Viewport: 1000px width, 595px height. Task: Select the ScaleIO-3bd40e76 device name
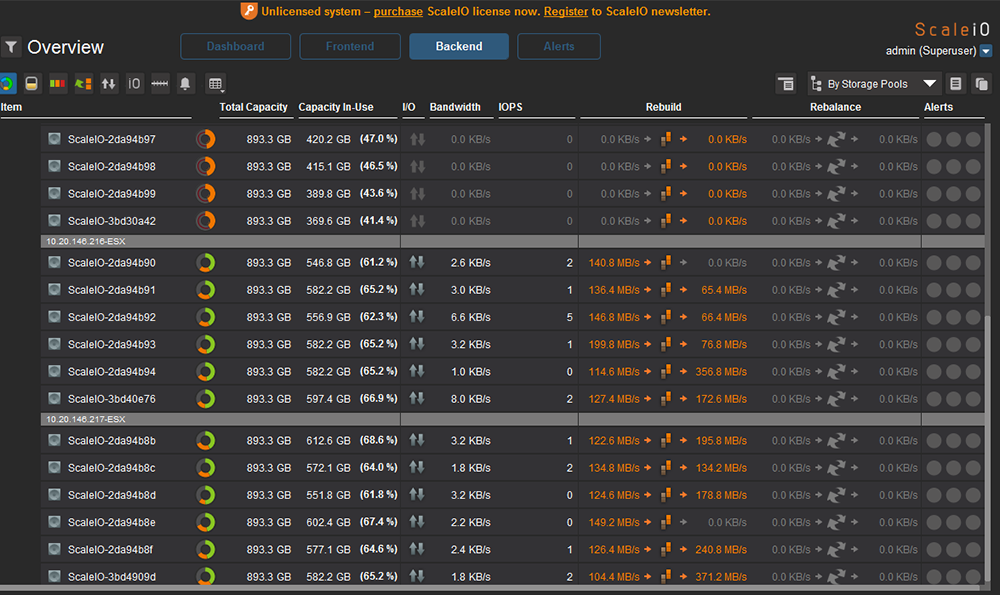coord(112,399)
